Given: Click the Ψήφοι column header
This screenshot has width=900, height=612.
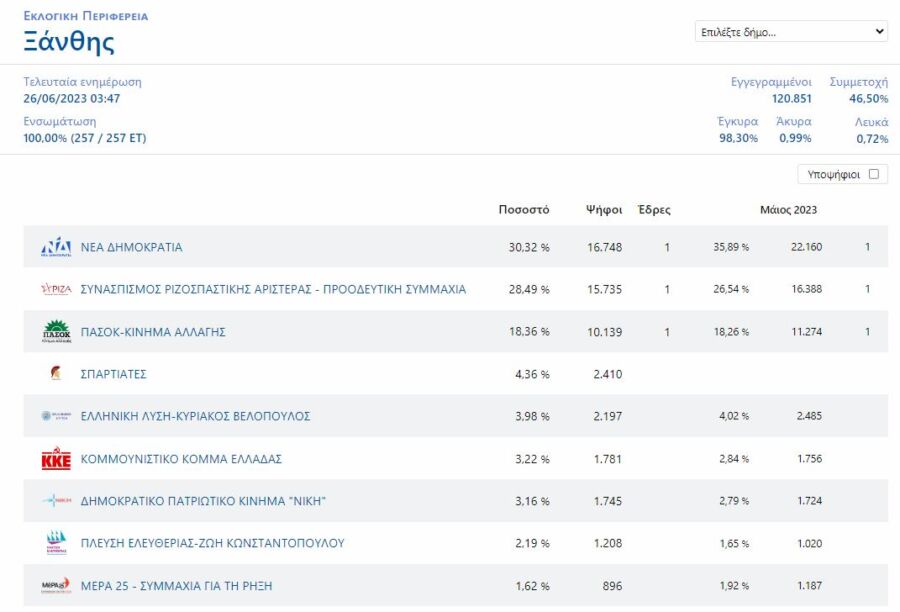Looking at the screenshot, I should pos(604,210).
